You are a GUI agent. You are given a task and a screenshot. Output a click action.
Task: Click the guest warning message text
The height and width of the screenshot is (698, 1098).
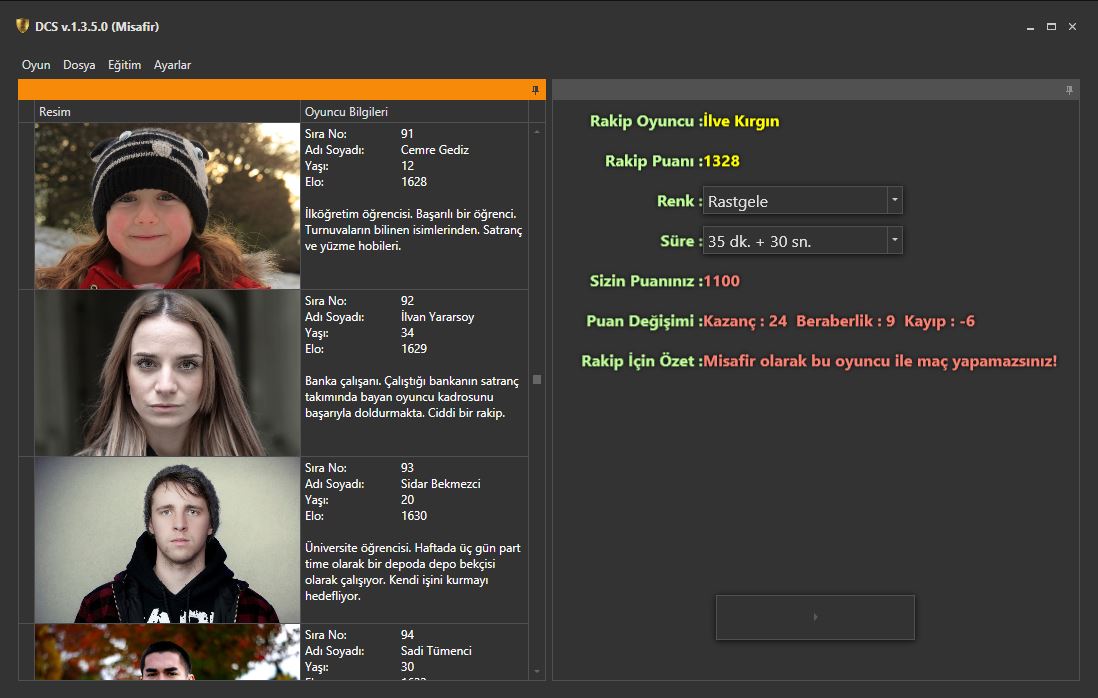coord(880,361)
